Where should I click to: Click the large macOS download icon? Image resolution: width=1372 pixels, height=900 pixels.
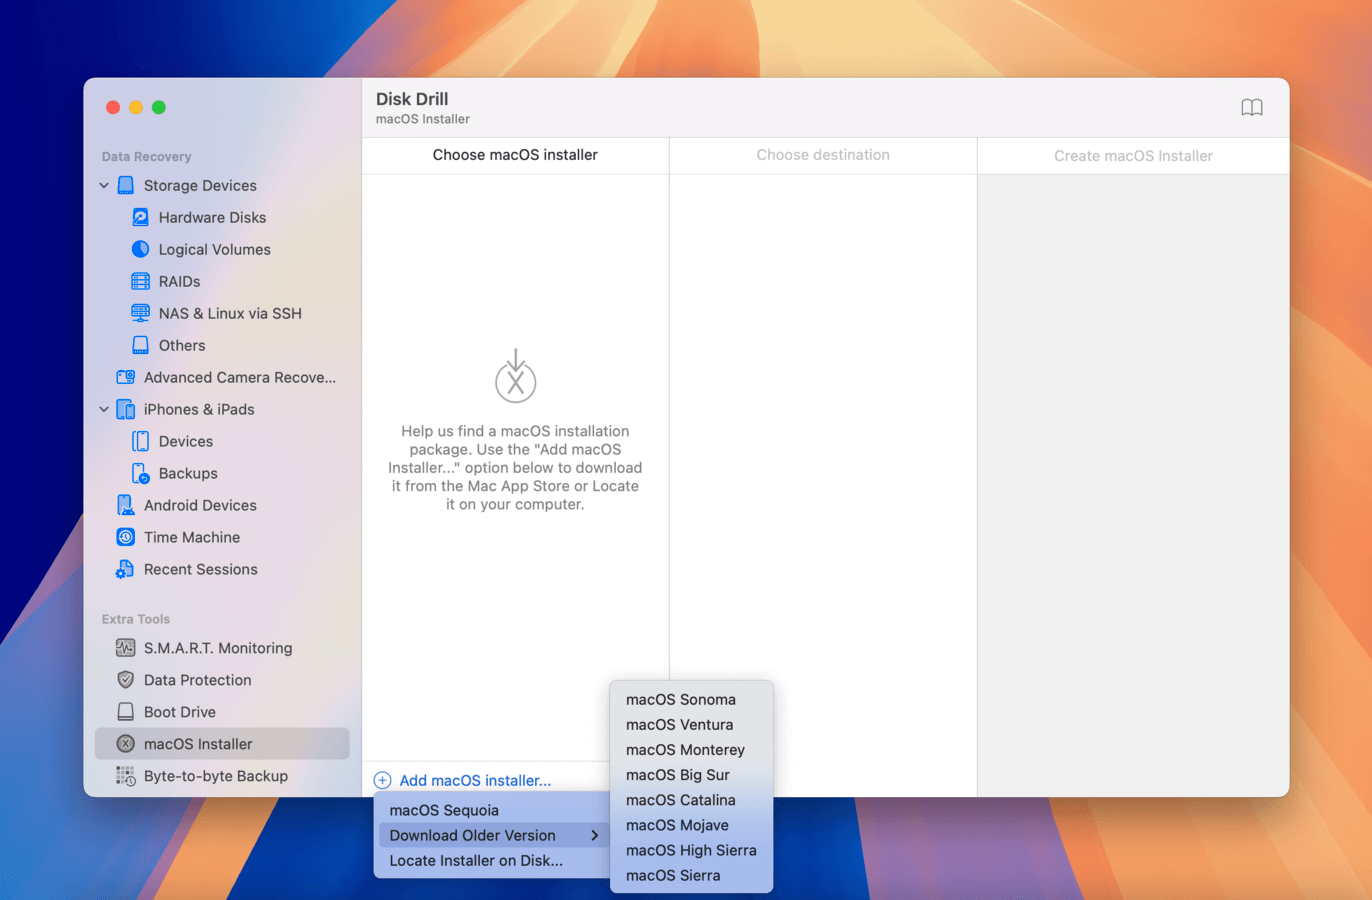(x=516, y=376)
